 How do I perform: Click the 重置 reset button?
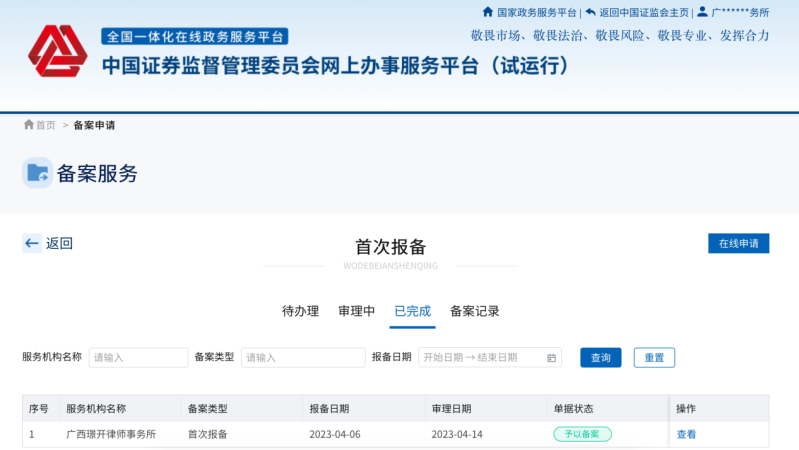pyautogui.click(x=654, y=358)
